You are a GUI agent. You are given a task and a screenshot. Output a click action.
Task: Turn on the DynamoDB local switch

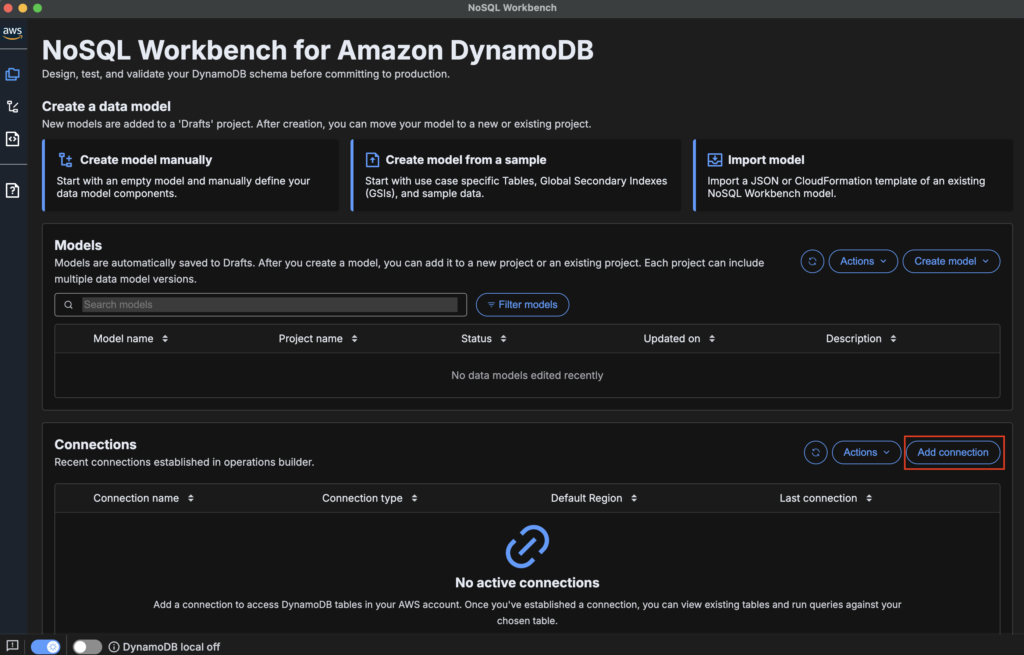pos(87,647)
